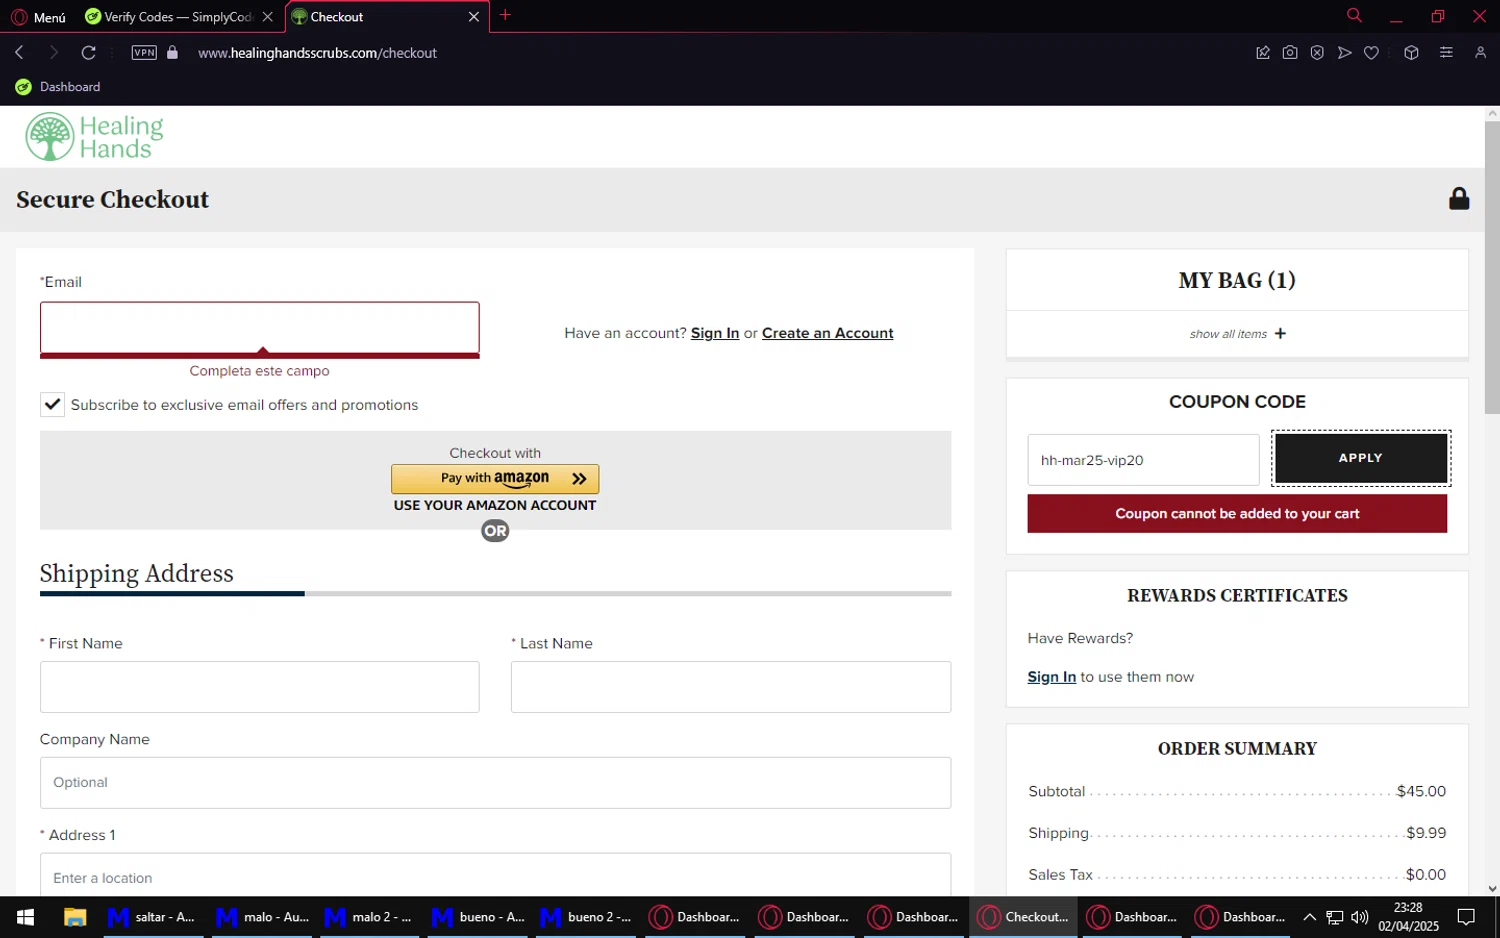This screenshot has height=938, width=1500.
Task: Focus the Address 1 location field
Action: pyautogui.click(x=495, y=877)
